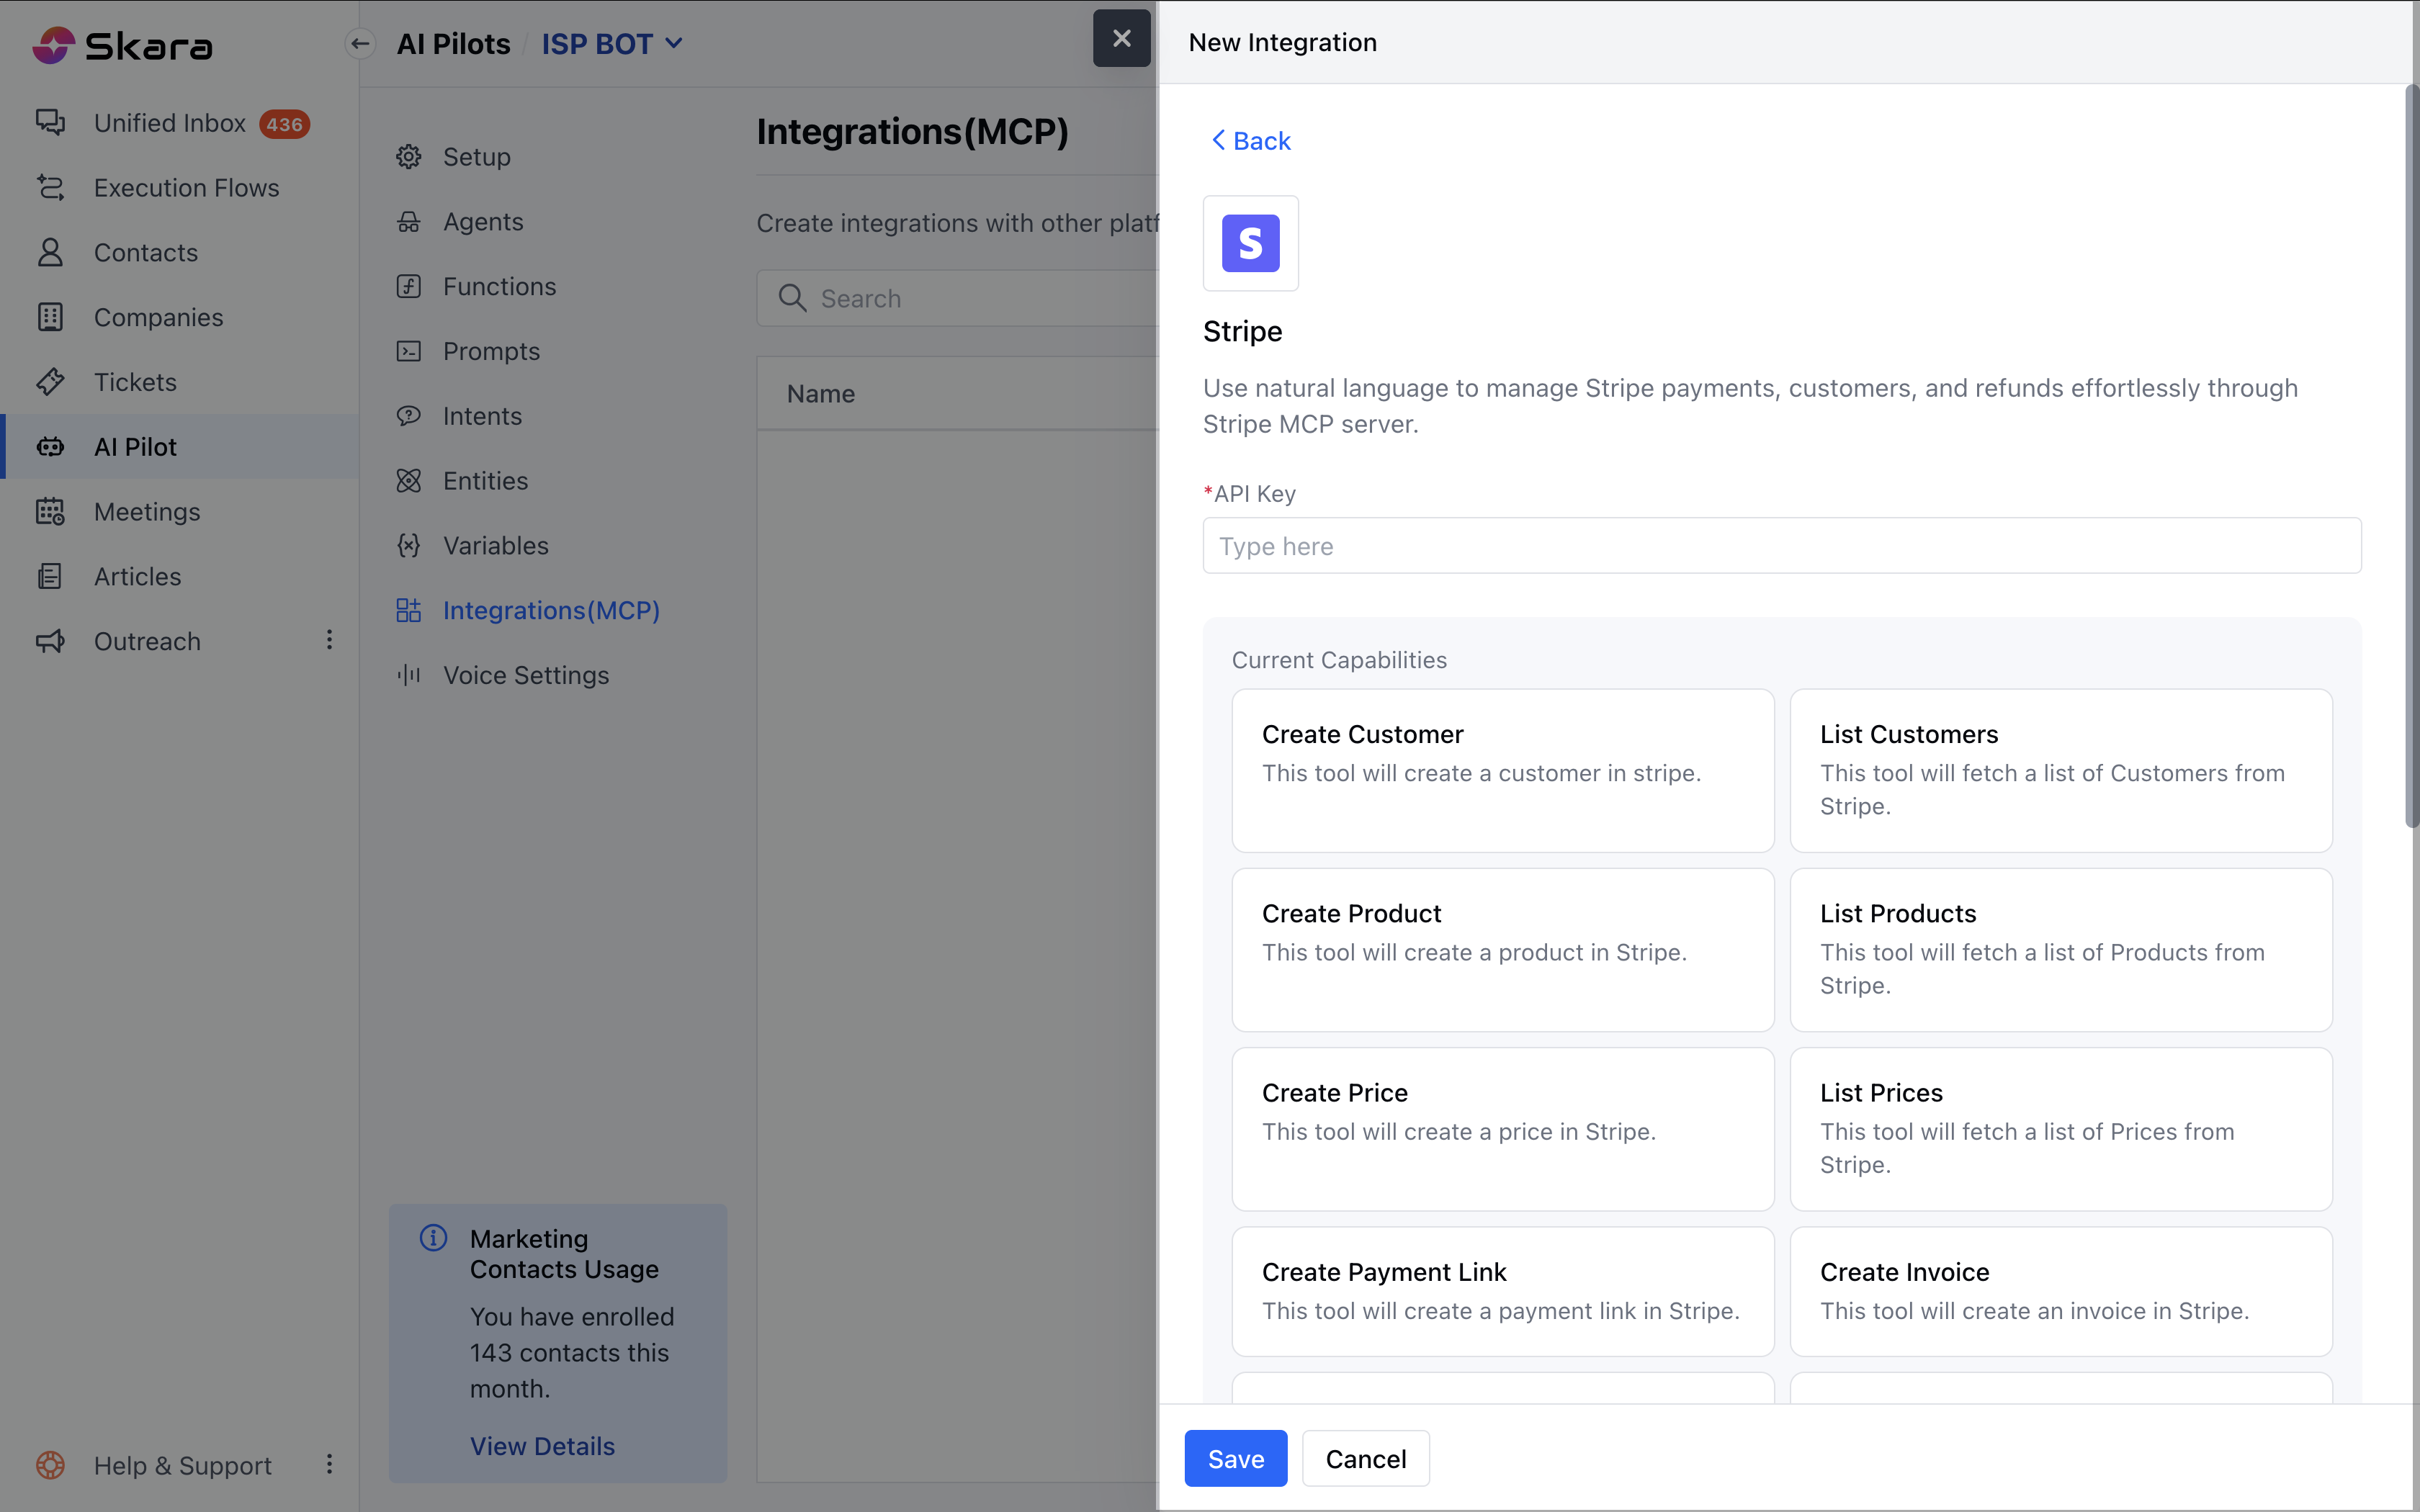
Task: Click the Unified Inbox sidebar icon
Action: click(x=50, y=122)
